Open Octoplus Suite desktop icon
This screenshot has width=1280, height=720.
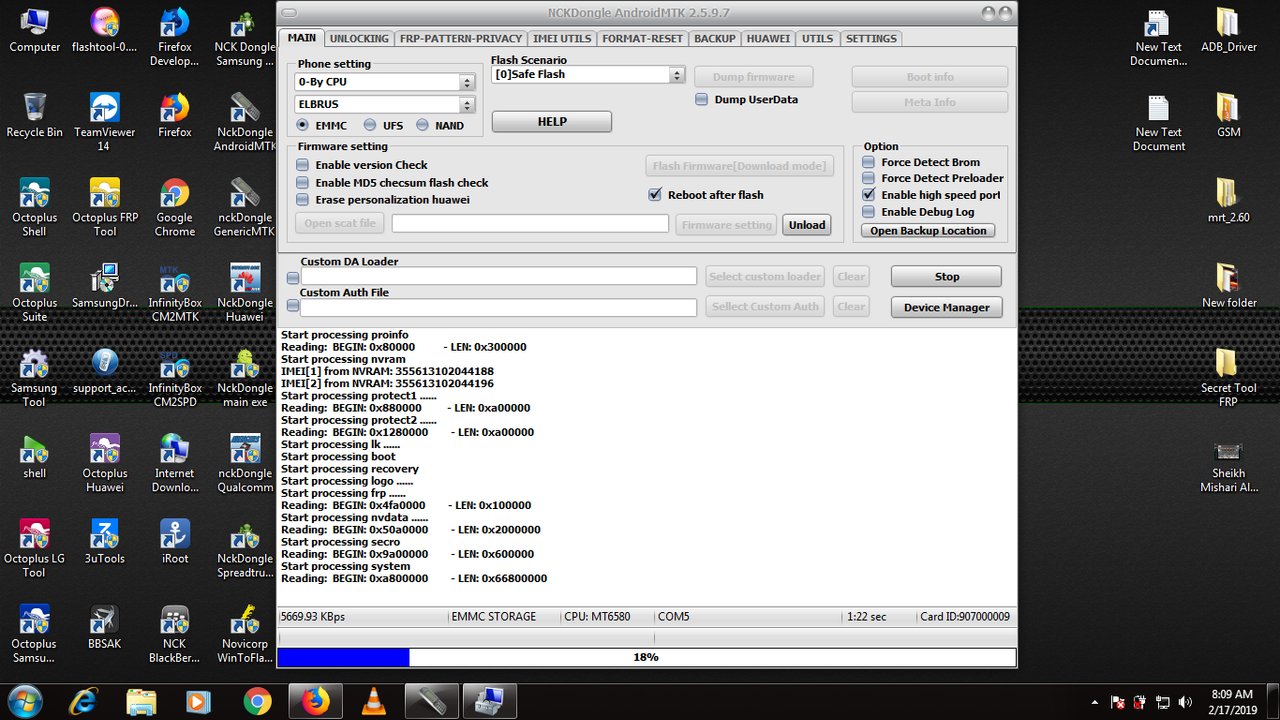(35, 293)
